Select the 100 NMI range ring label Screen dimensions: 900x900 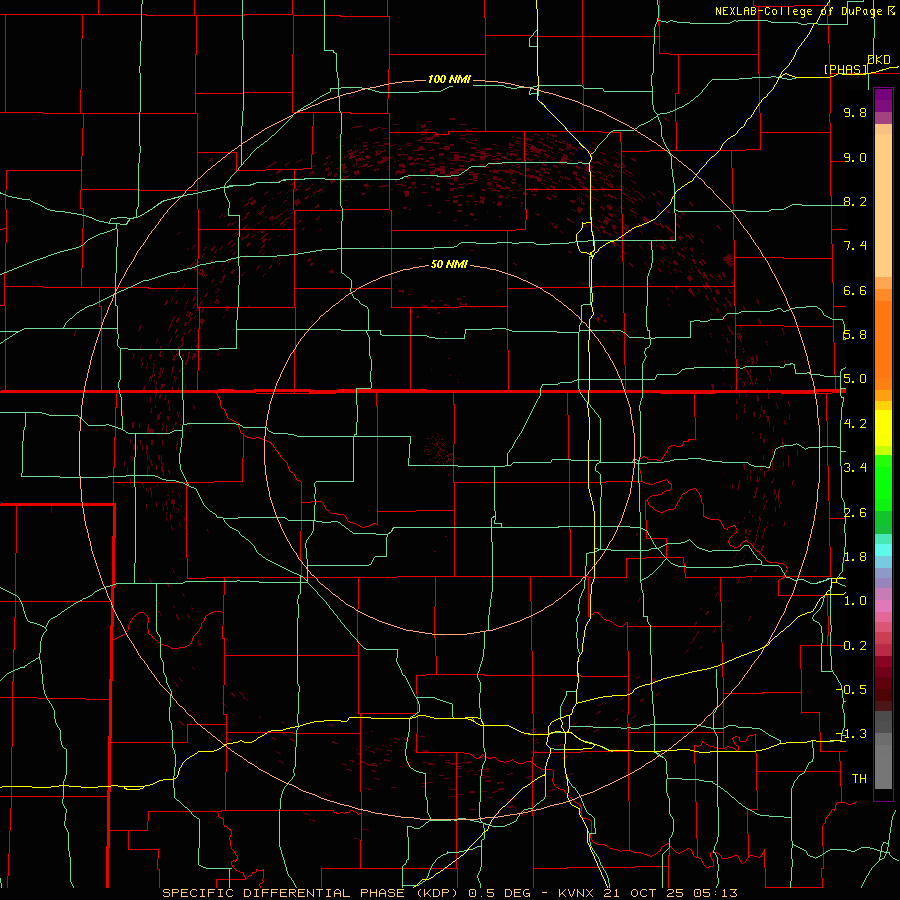click(449, 79)
